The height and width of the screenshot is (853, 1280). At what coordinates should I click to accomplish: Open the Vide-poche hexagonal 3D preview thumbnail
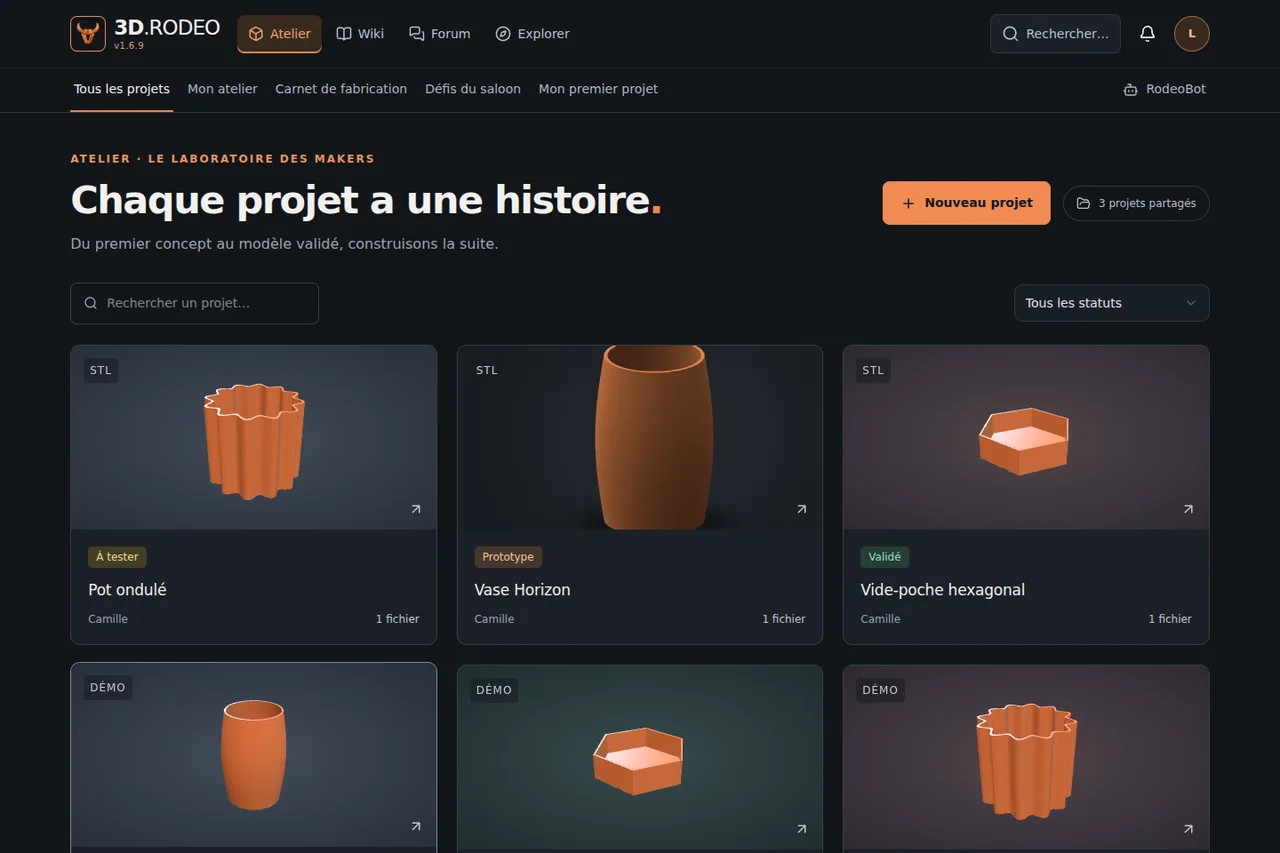pyautogui.click(x=1026, y=438)
